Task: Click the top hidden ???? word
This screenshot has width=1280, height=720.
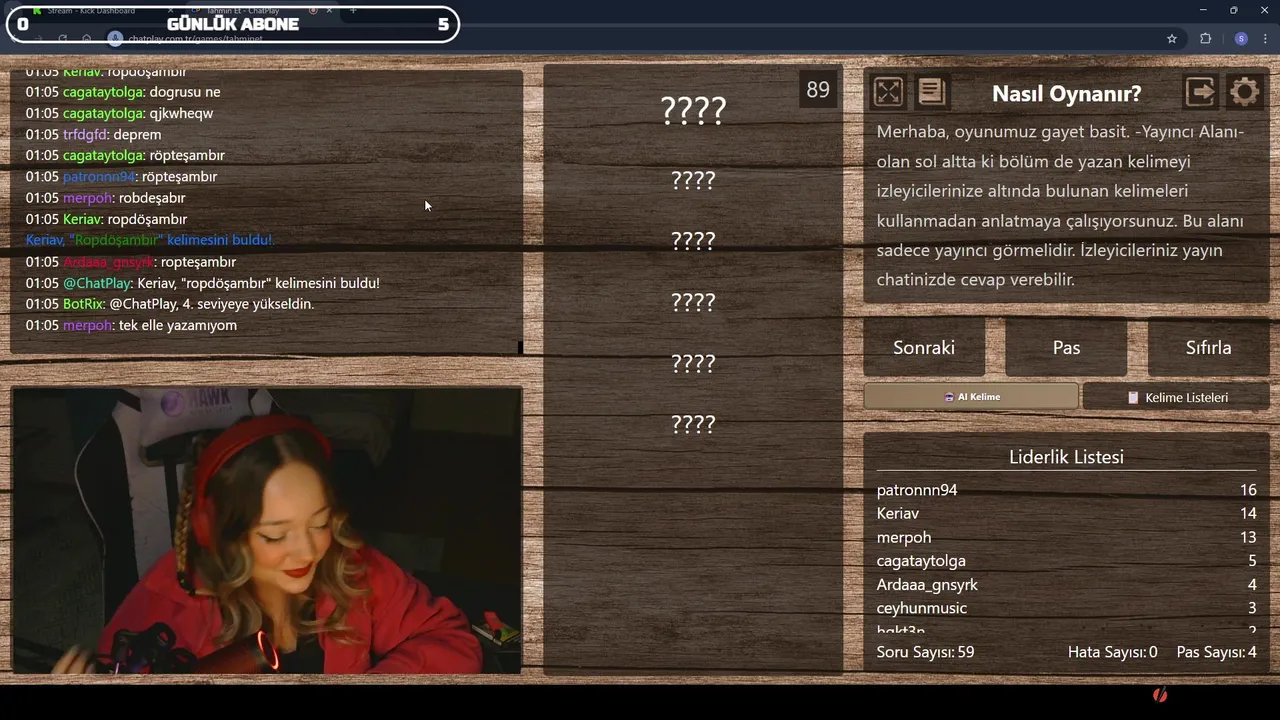Action: [x=693, y=110]
